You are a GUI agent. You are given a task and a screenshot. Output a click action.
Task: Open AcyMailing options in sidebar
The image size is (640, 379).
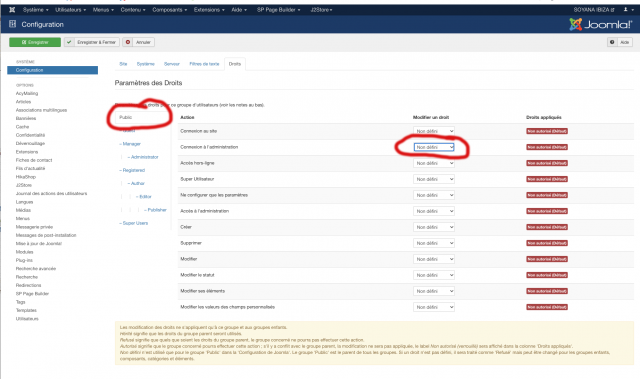point(27,93)
